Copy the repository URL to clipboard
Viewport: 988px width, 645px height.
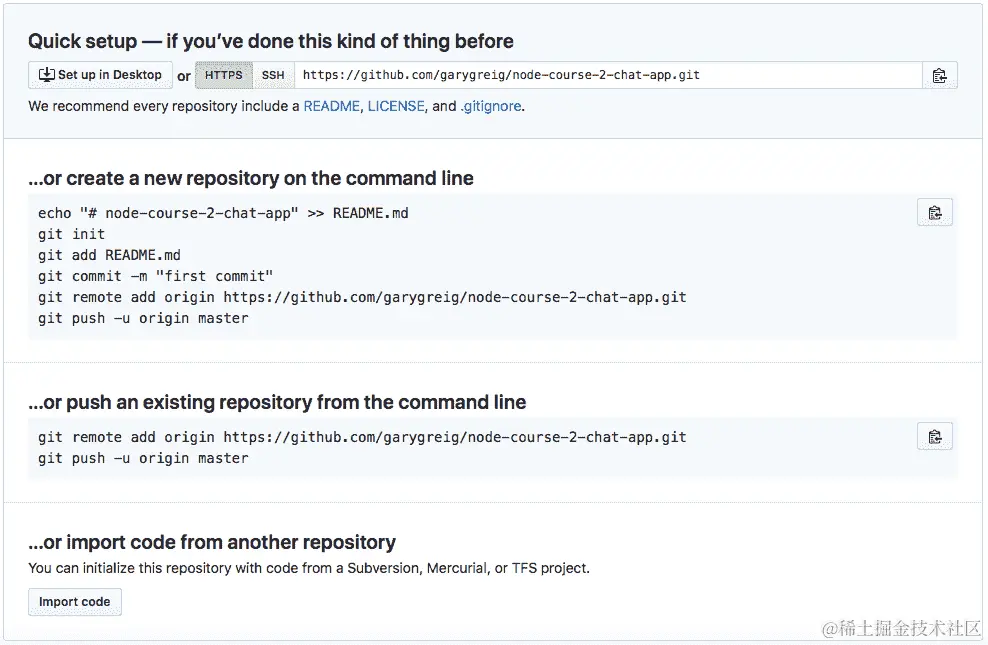(939, 75)
